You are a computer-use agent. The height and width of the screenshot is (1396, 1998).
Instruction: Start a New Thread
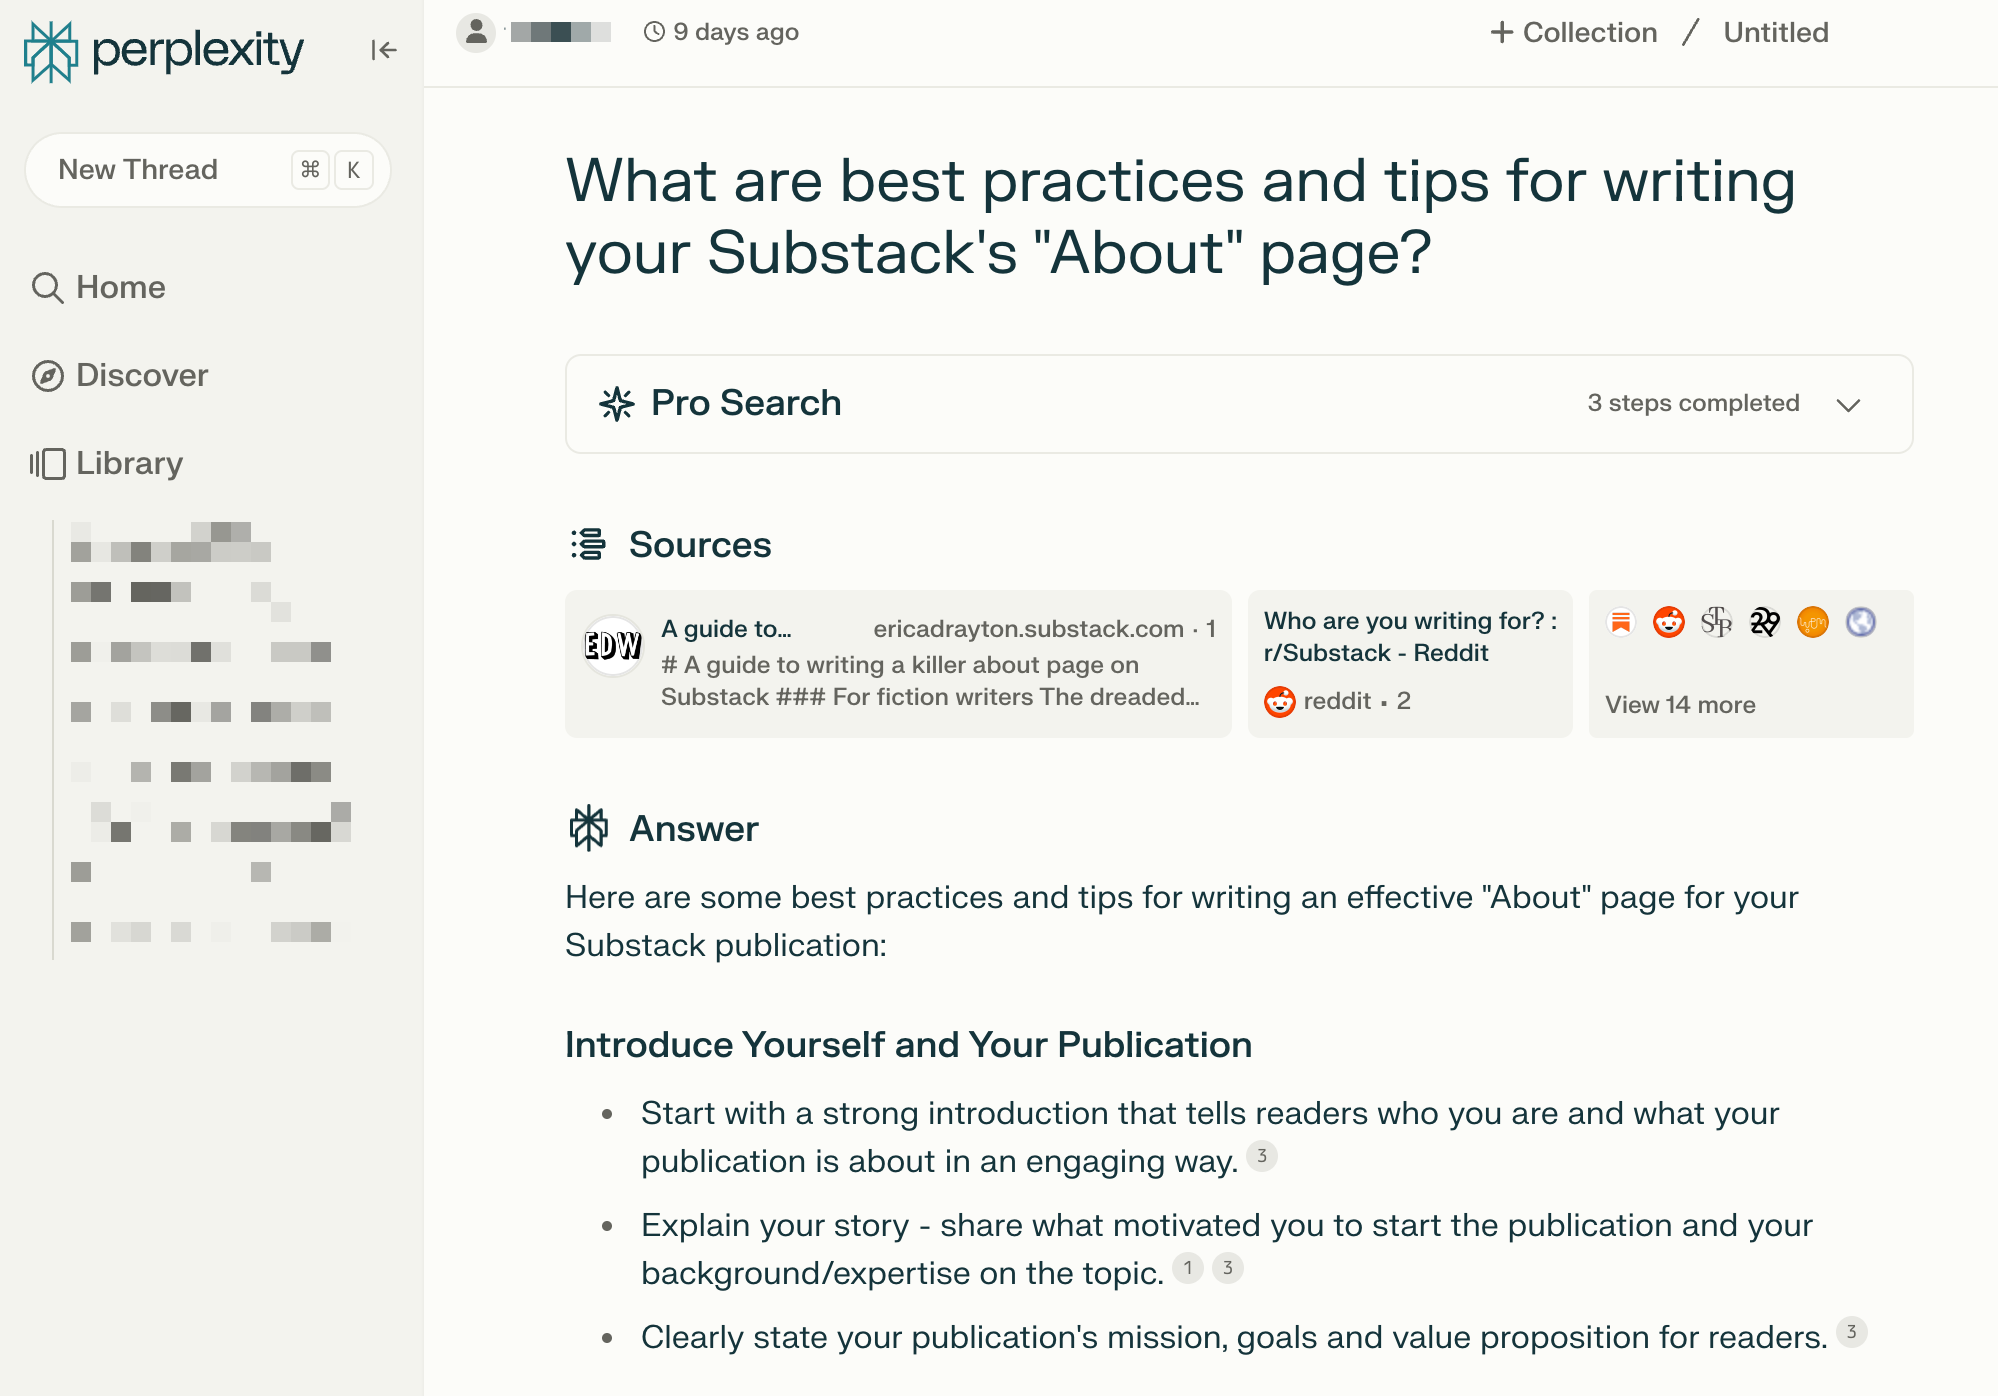point(207,170)
